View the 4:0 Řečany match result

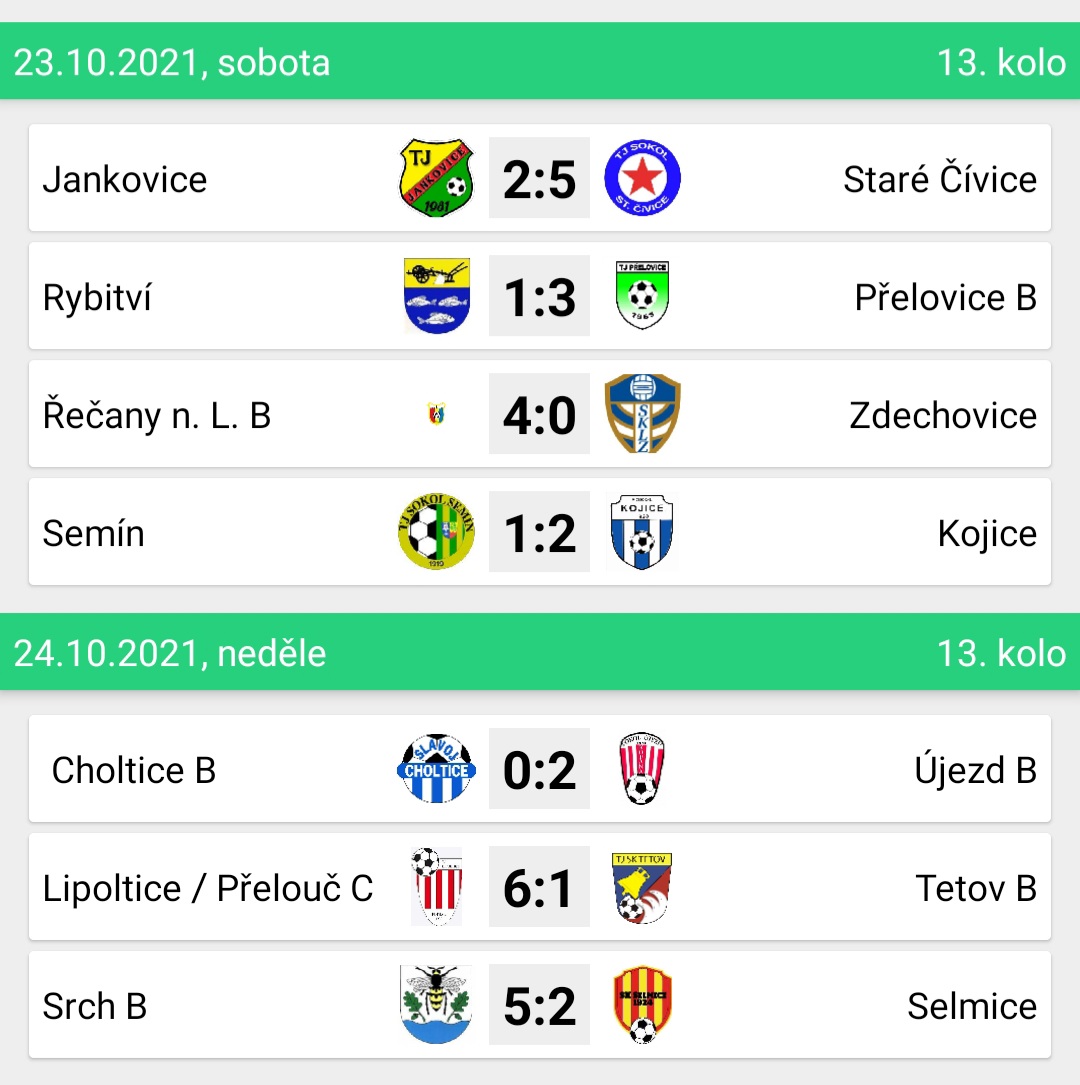539,414
